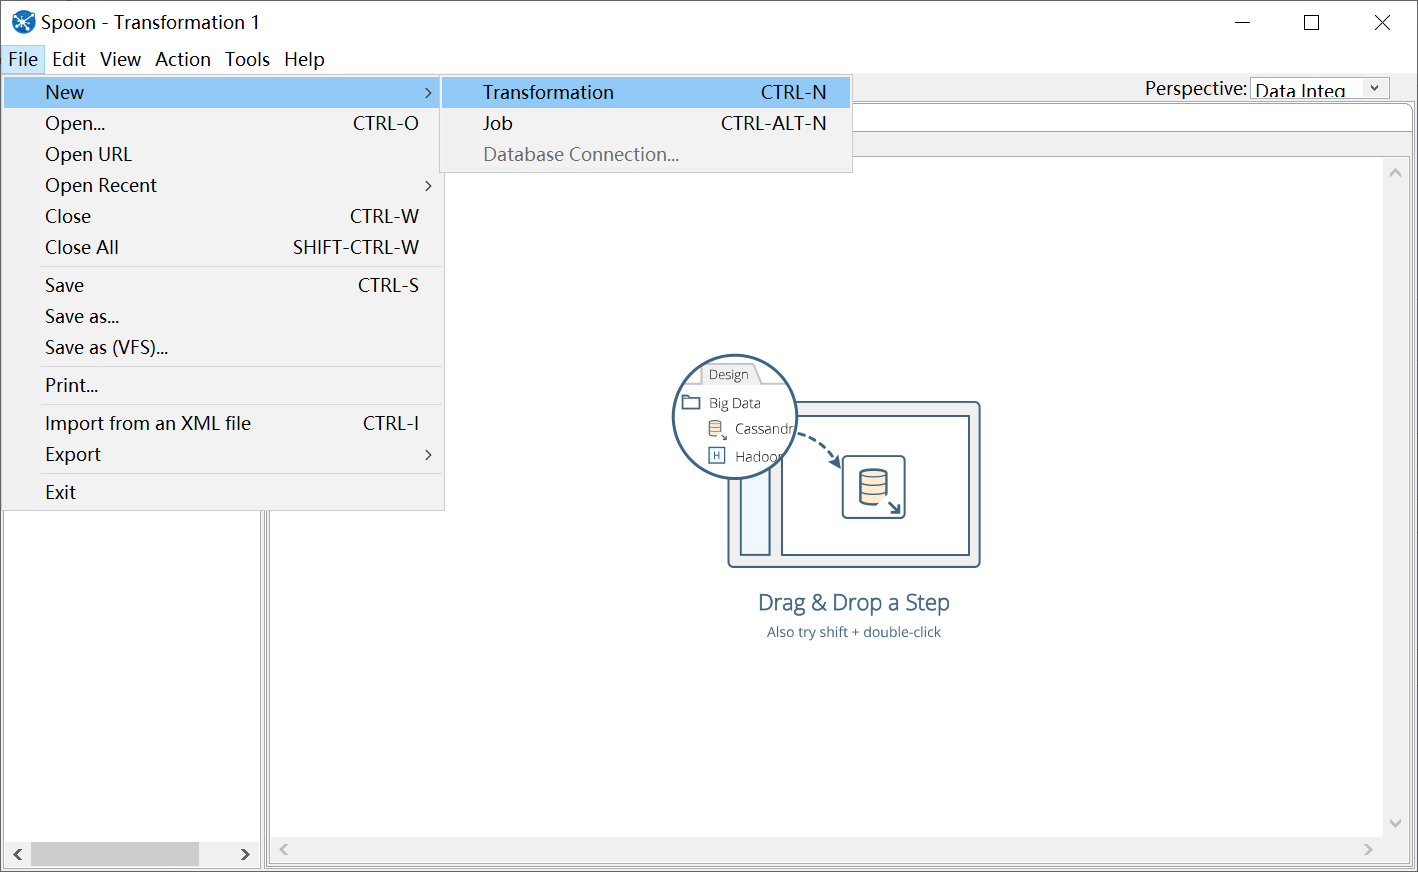
Task: Open the Perspective dropdown
Action: coord(1320,89)
